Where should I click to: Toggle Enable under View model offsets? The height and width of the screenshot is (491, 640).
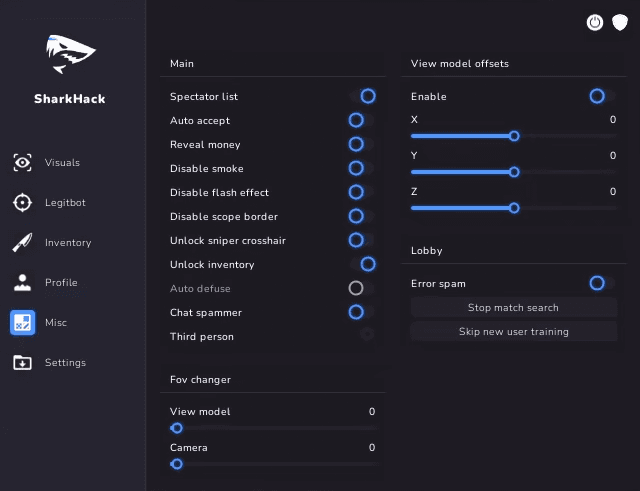click(598, 96)
